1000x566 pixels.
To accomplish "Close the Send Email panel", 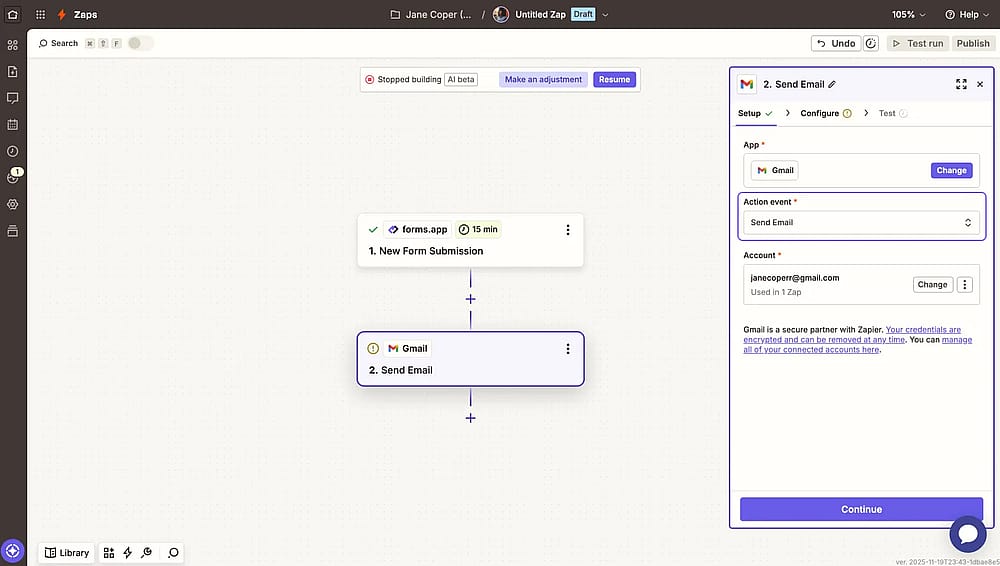I will pyautogui.click(x=980, y=84).
